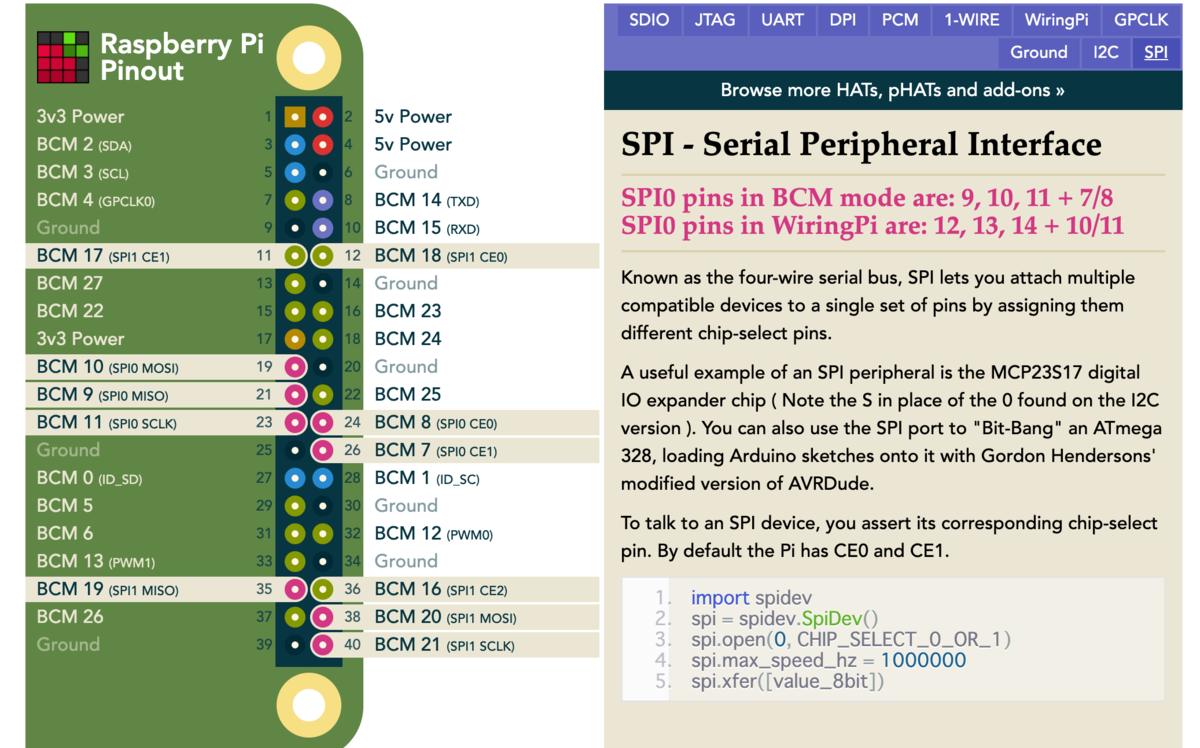Click highlighted pin 11 BCM 17 dot
Viewport: 1200px width, 748px height.
coord(295,256)
